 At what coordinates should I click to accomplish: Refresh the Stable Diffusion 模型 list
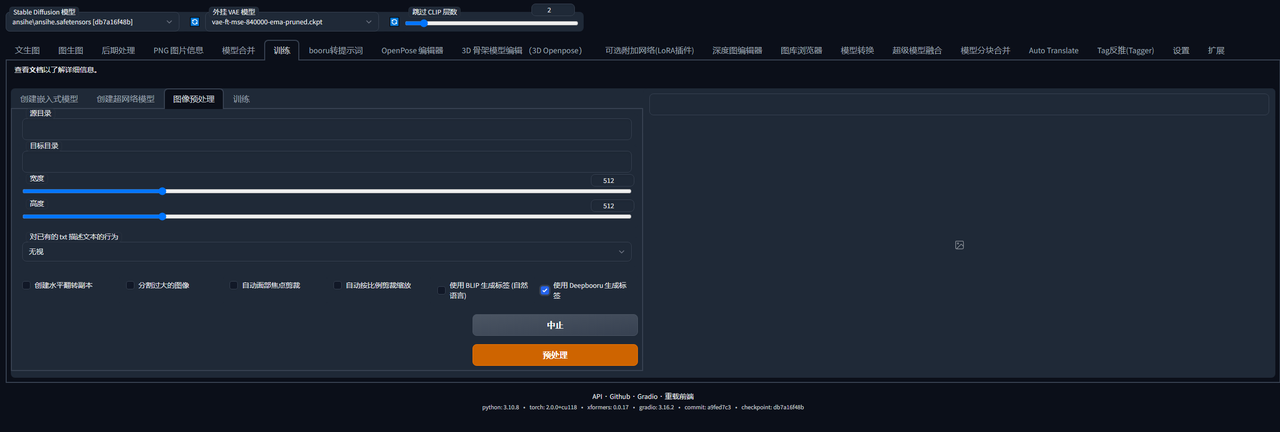[x=195, y=22]
